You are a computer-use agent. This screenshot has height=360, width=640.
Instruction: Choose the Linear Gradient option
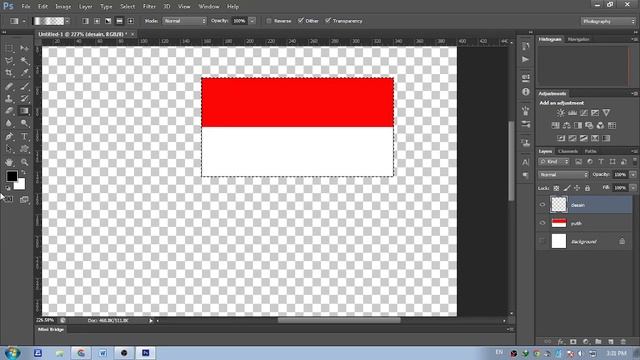[x=85, y=21]
